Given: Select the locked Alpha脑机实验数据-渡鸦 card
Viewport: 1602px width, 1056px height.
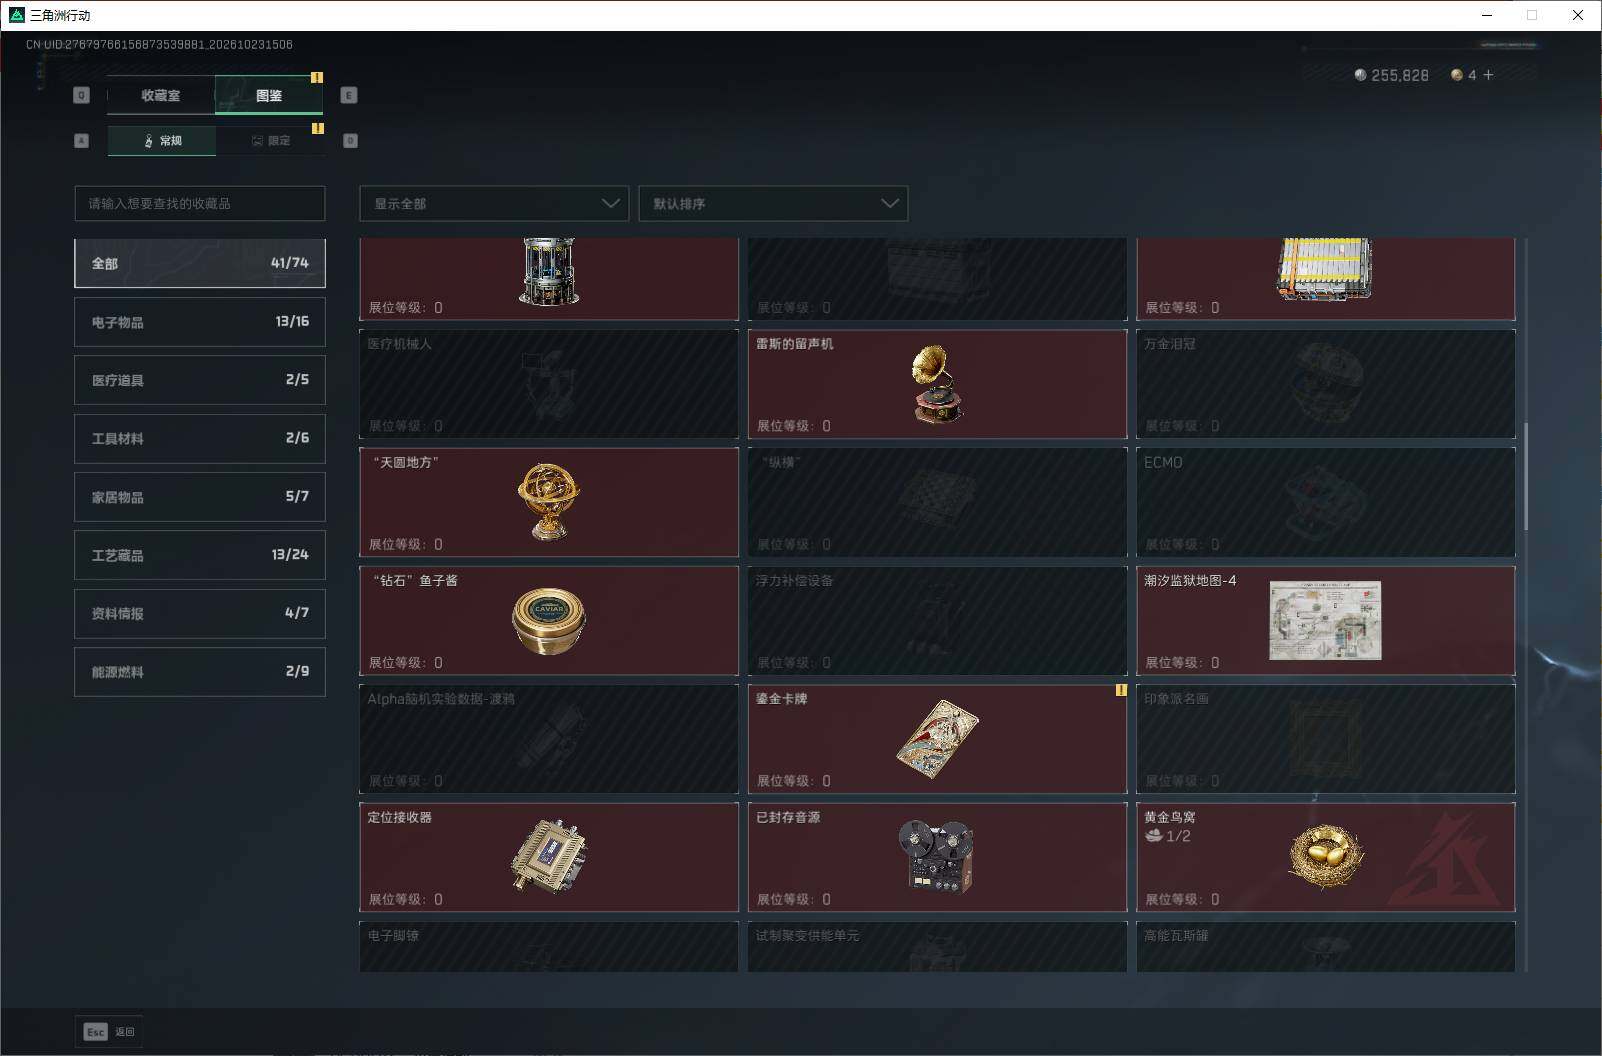Looking at the screenshot, I should tap(549, 739).
